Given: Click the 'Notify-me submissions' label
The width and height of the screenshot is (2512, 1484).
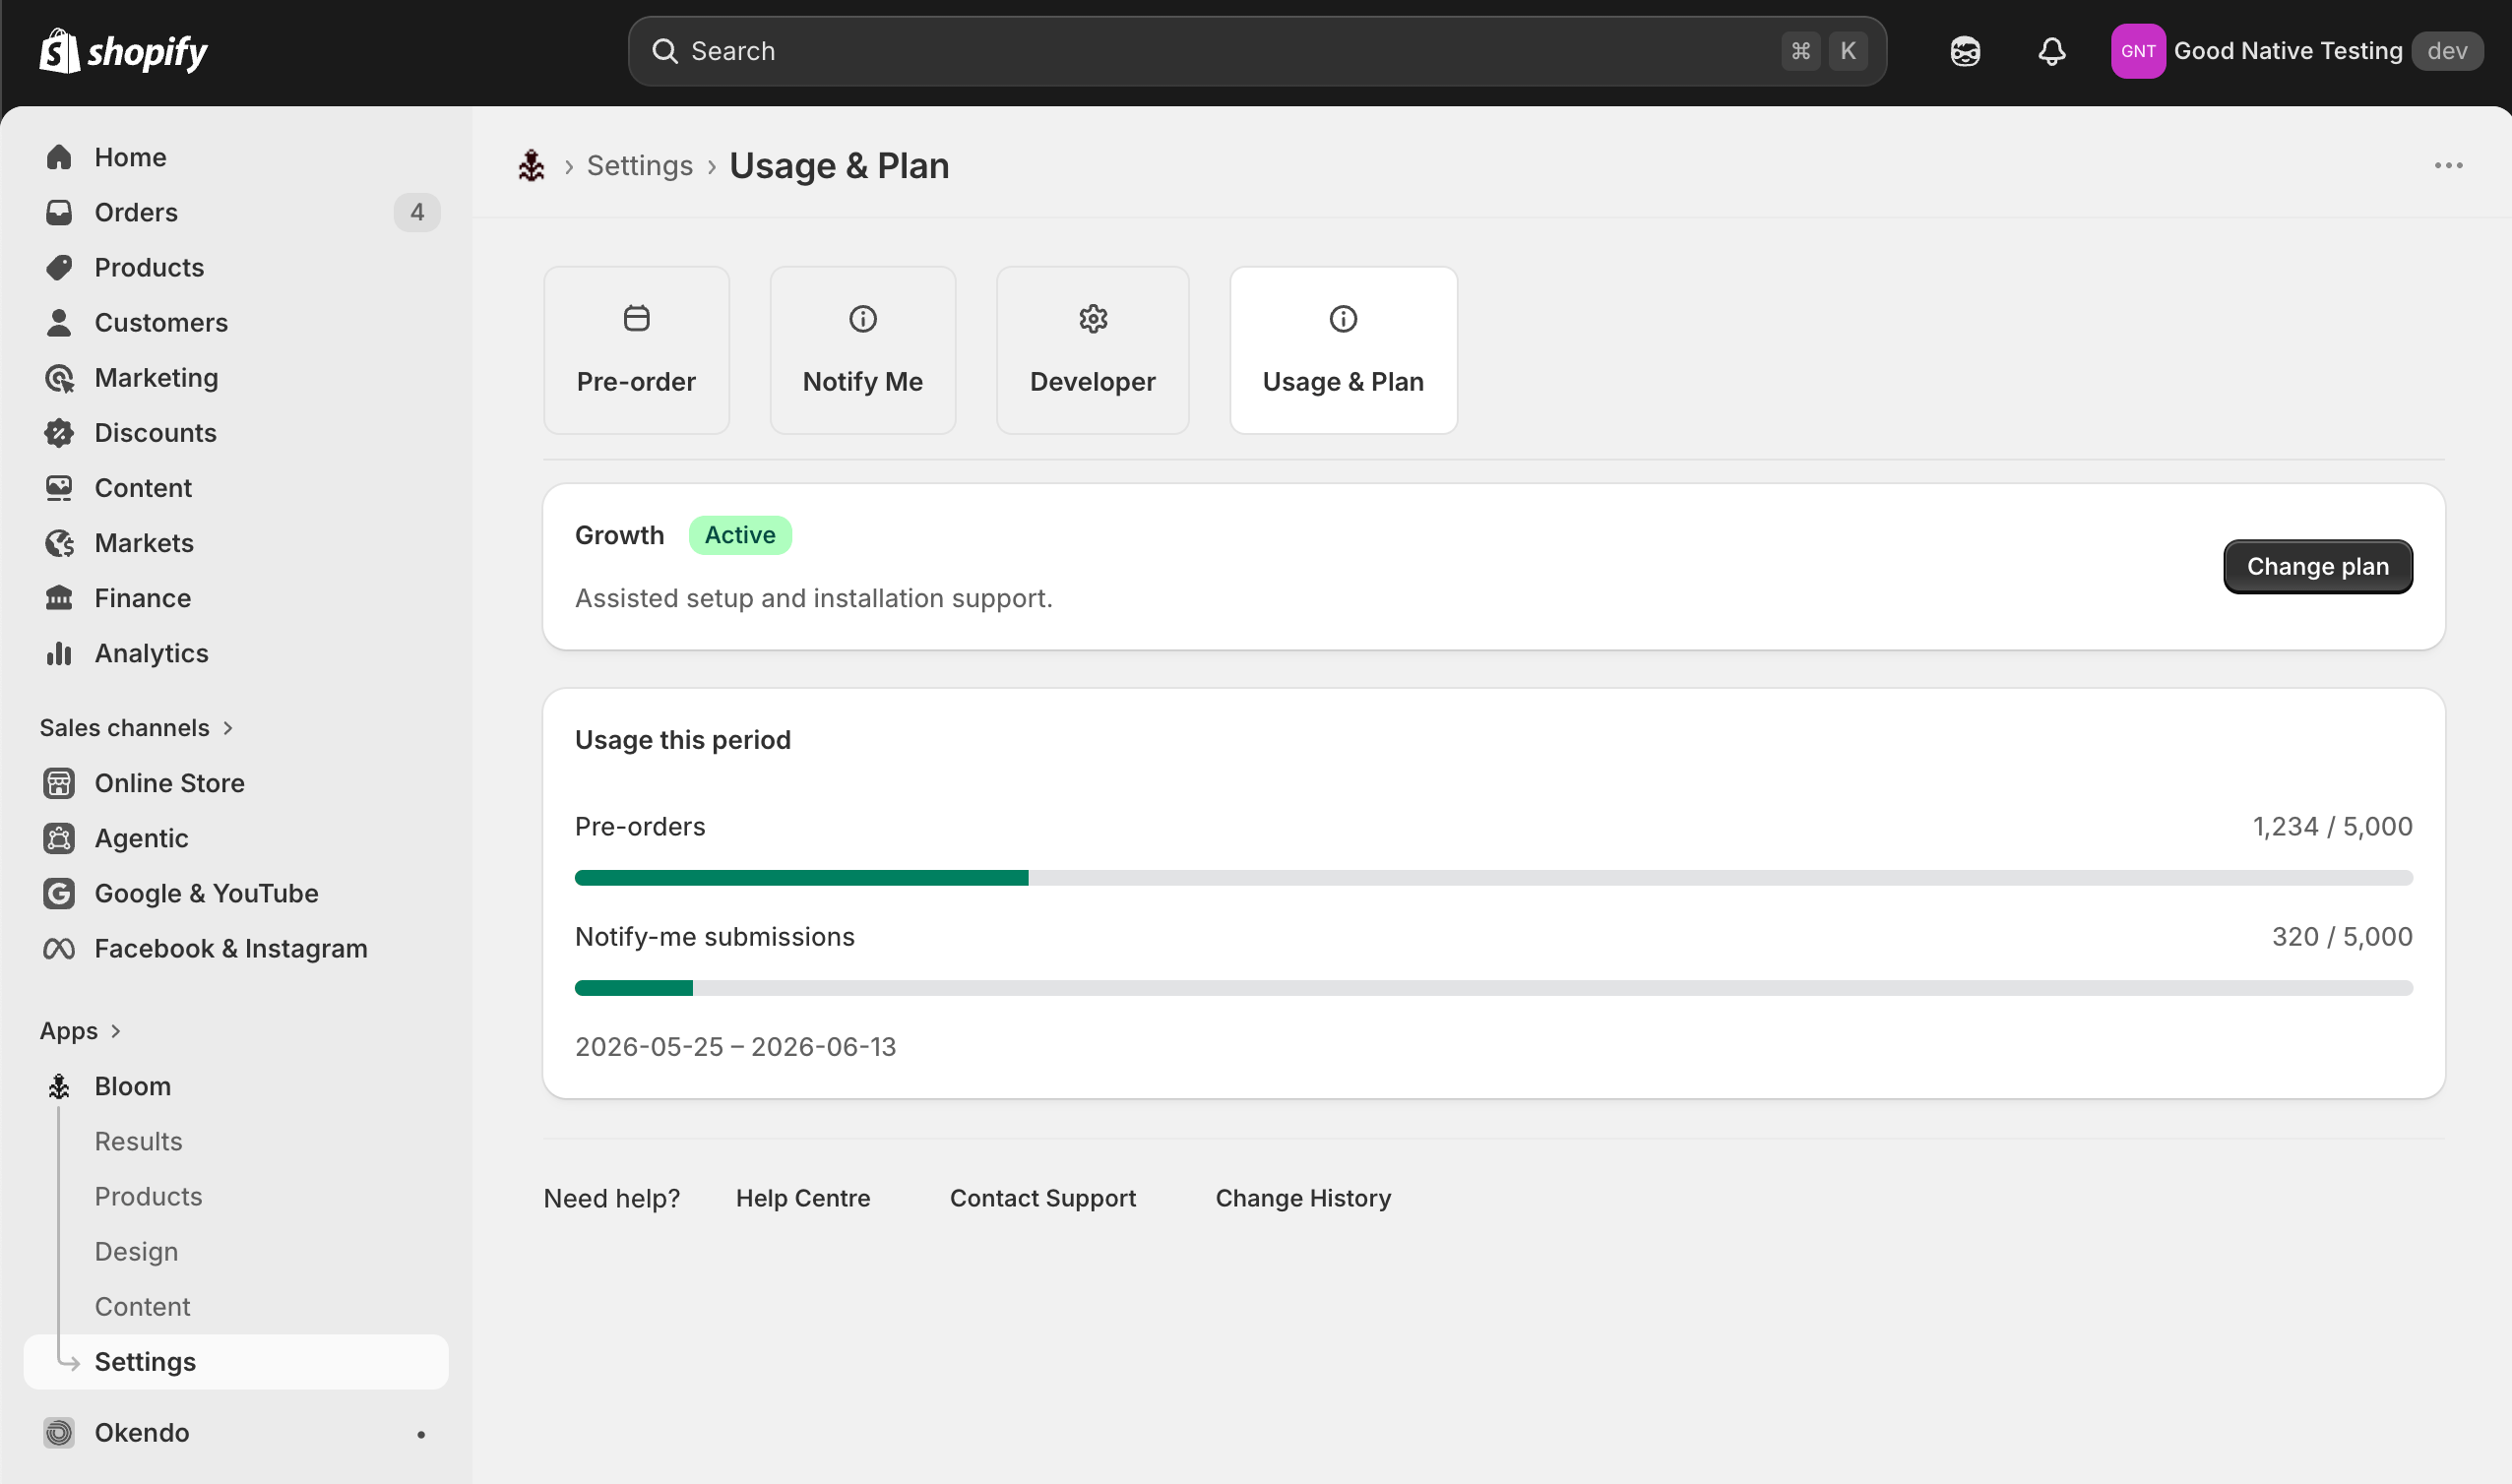Looking at the screenshot, I should 714,937.
